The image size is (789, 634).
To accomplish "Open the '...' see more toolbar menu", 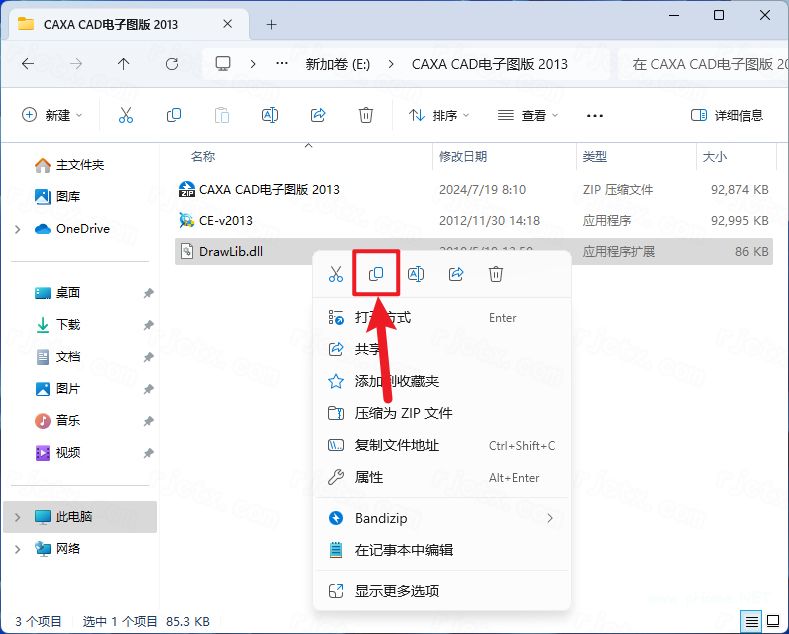I will pyautogui.click(x=595, y=116).
